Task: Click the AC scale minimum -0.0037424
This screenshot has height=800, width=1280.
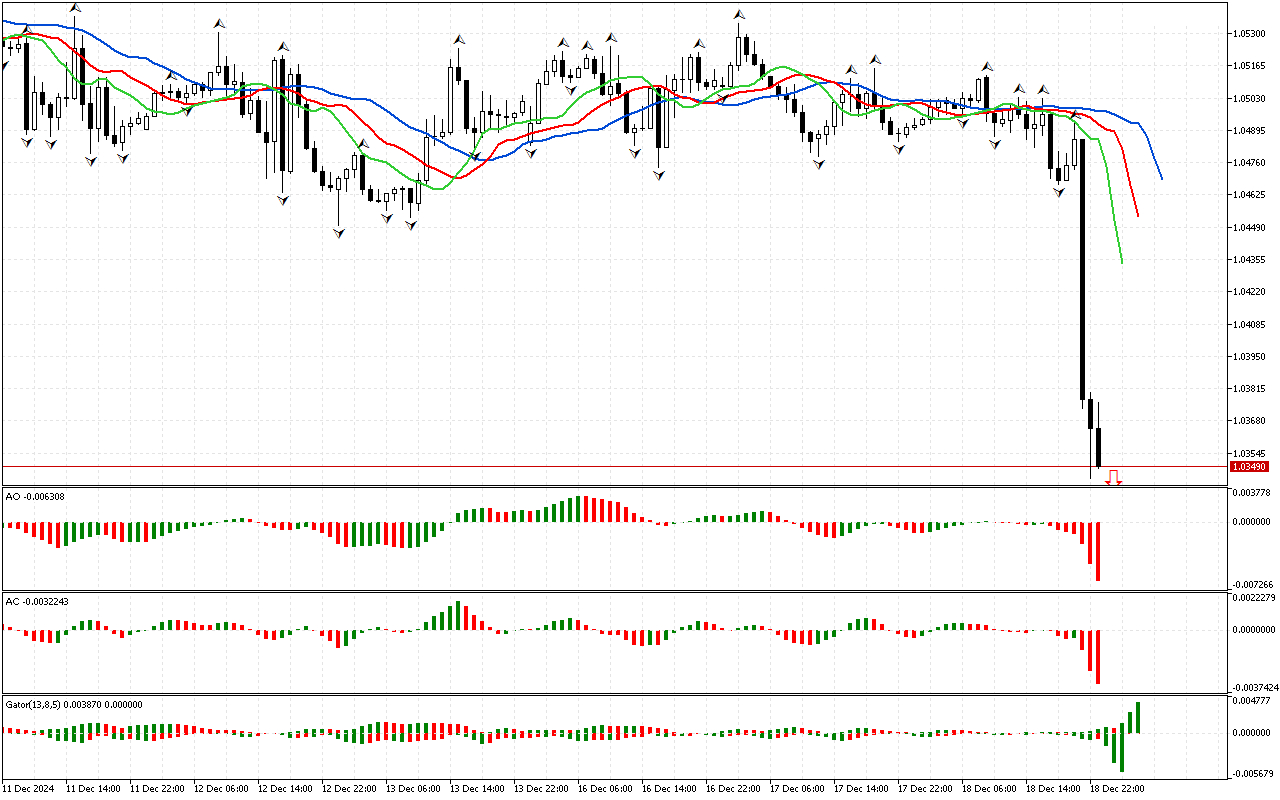Action: [1255, 688]
